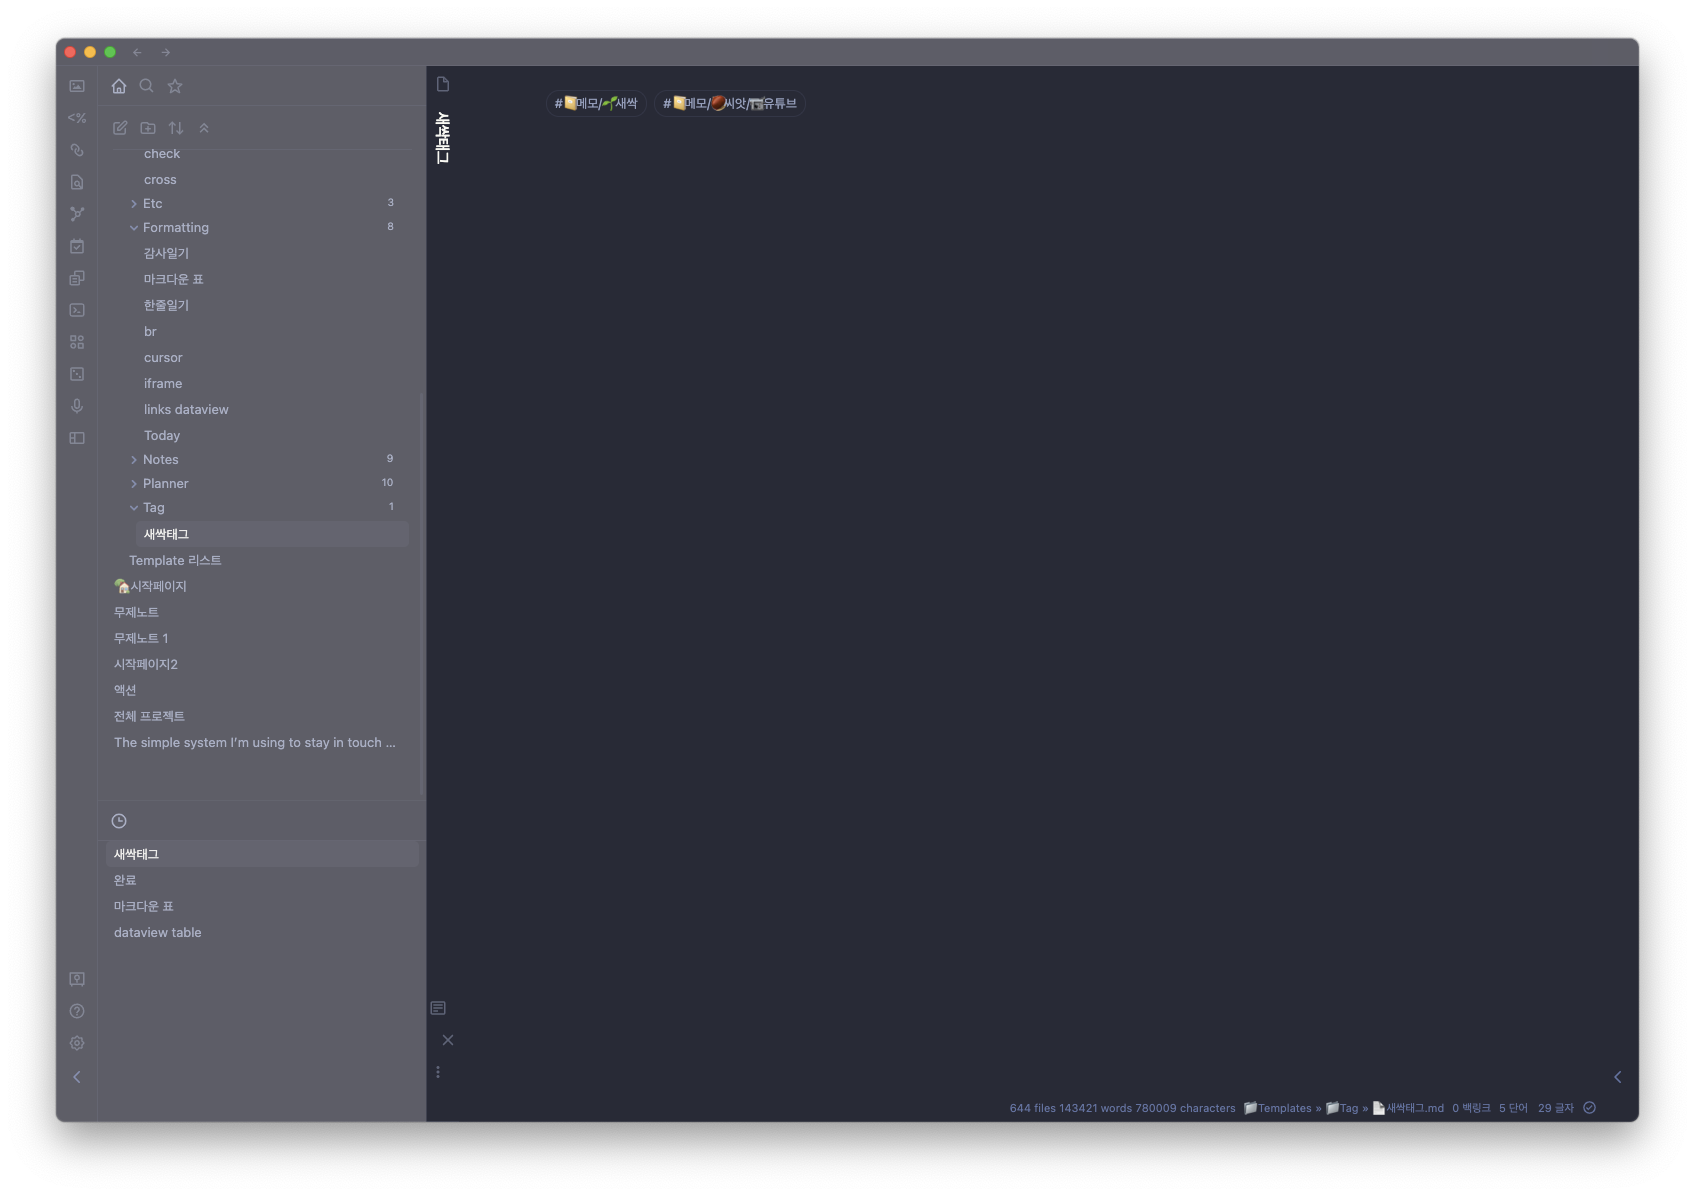Expand the right sidebar with the chevron
Image resolution: width=1695 pixels, height=1196 pixels.
click(x=1617, y=1077)
